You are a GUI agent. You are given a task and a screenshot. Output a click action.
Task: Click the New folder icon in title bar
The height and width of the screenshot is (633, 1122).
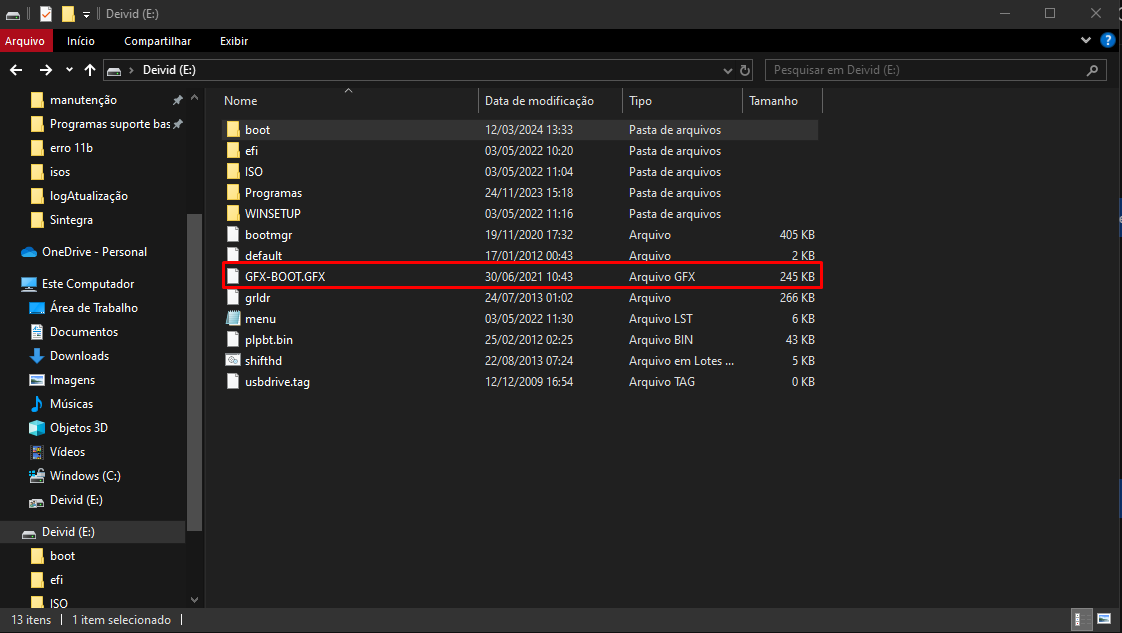coord(68,14)
